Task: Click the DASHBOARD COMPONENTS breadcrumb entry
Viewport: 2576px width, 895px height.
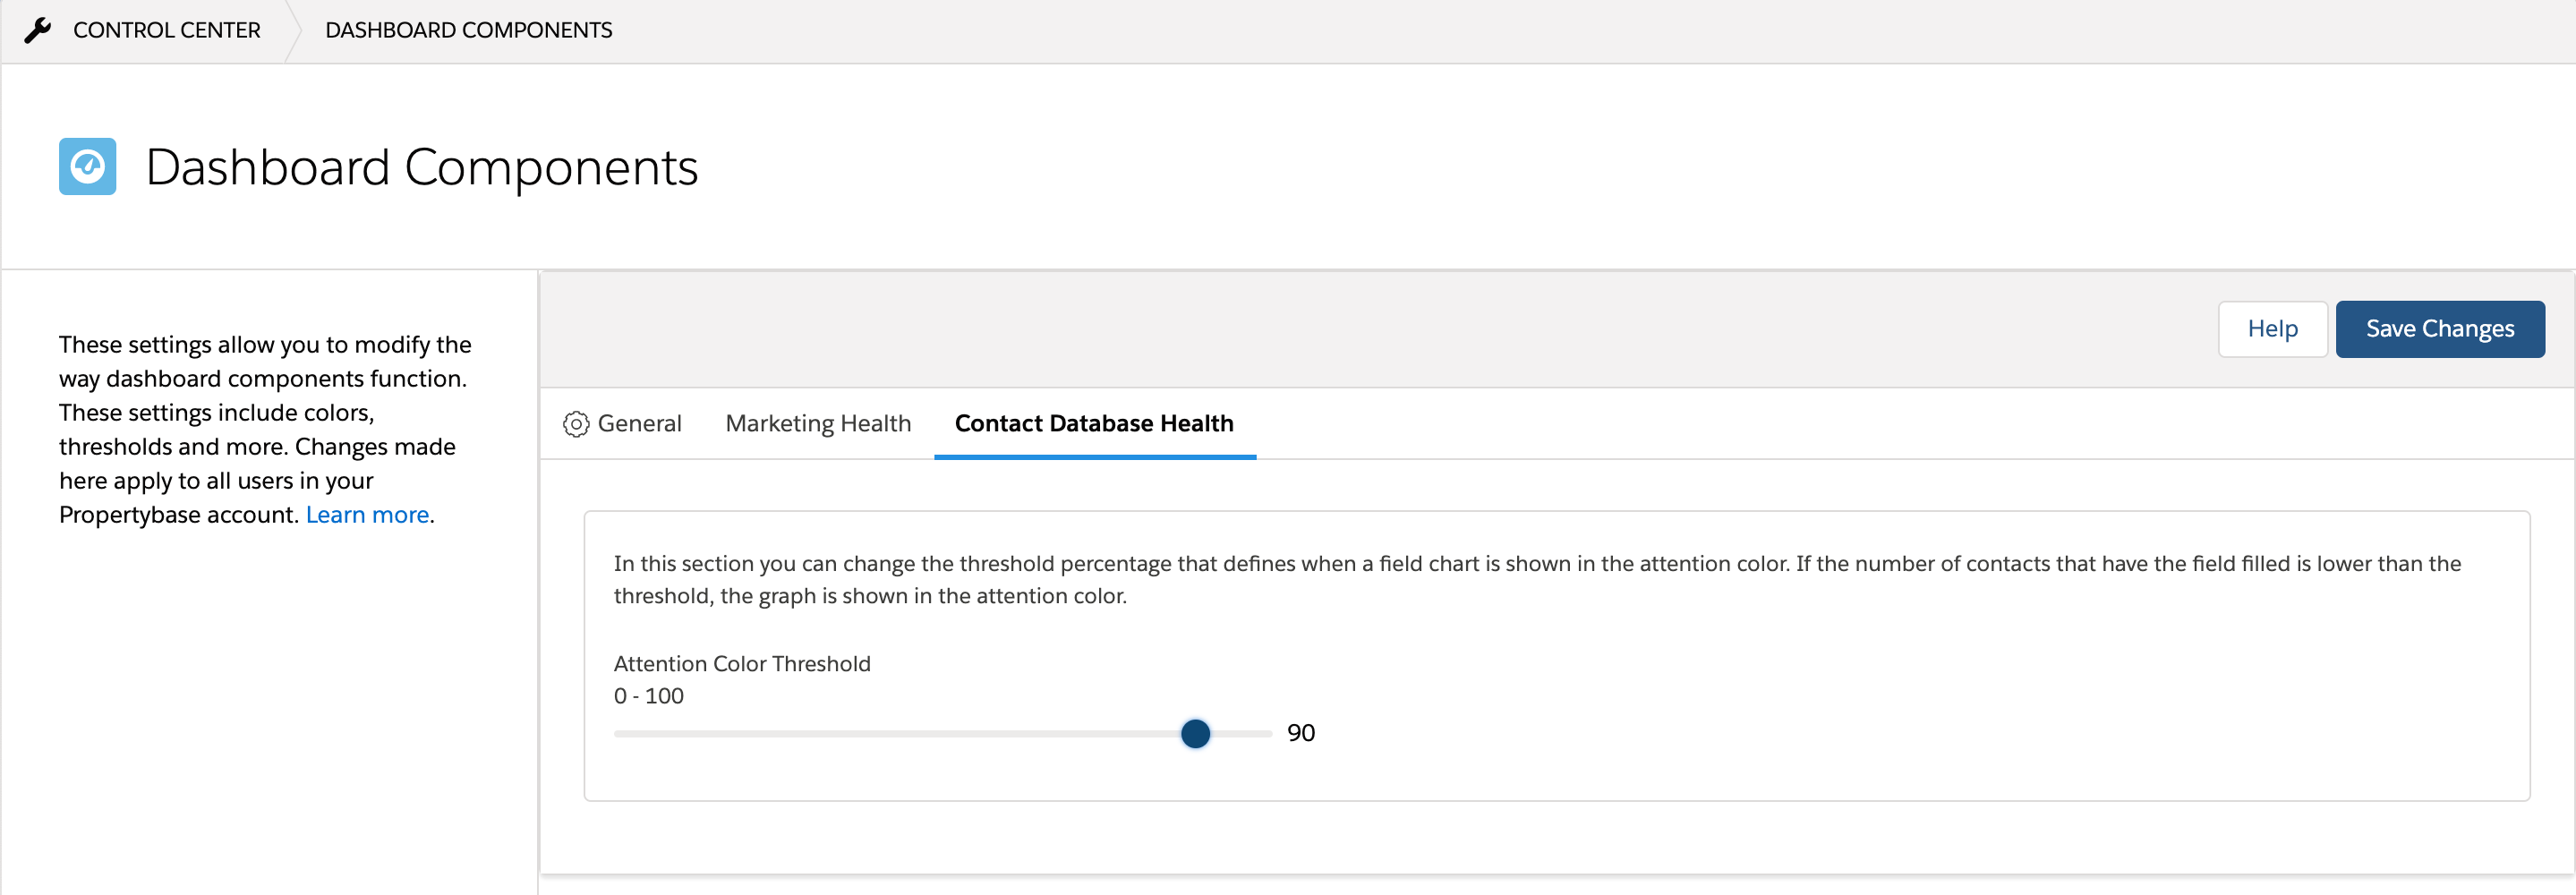Action: 468,29
